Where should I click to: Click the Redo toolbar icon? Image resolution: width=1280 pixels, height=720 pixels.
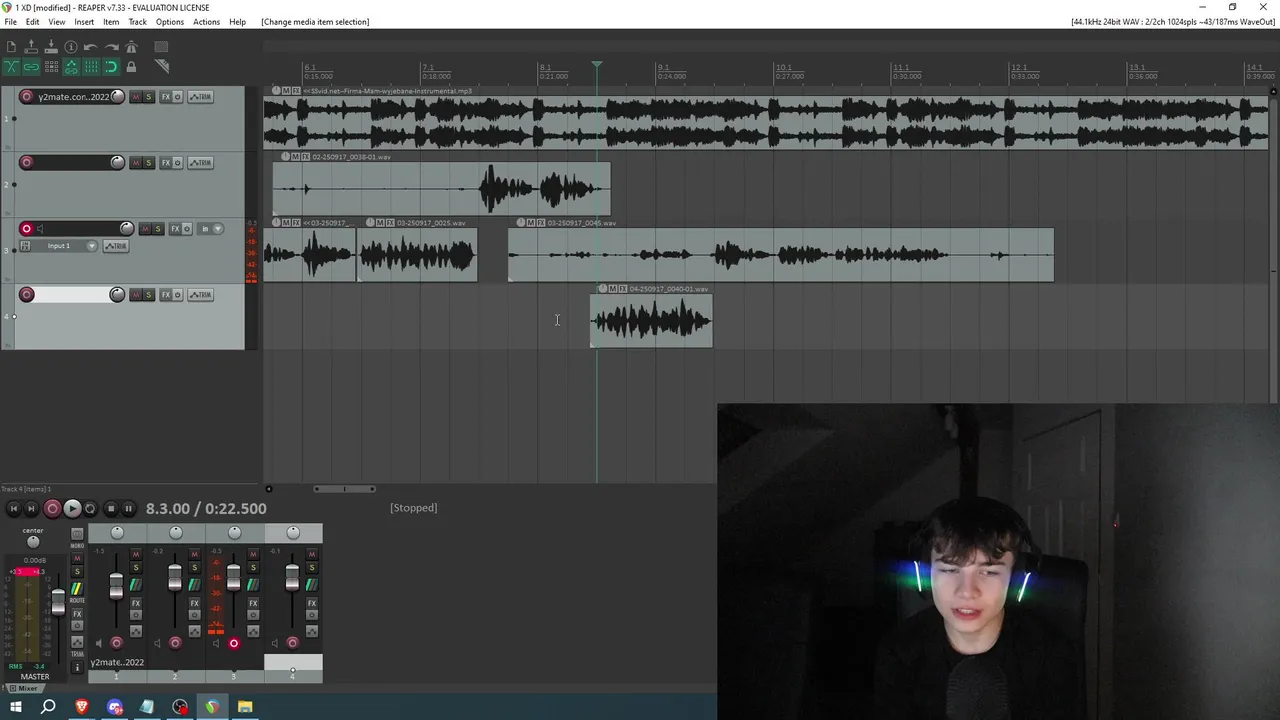coord(111,47)
